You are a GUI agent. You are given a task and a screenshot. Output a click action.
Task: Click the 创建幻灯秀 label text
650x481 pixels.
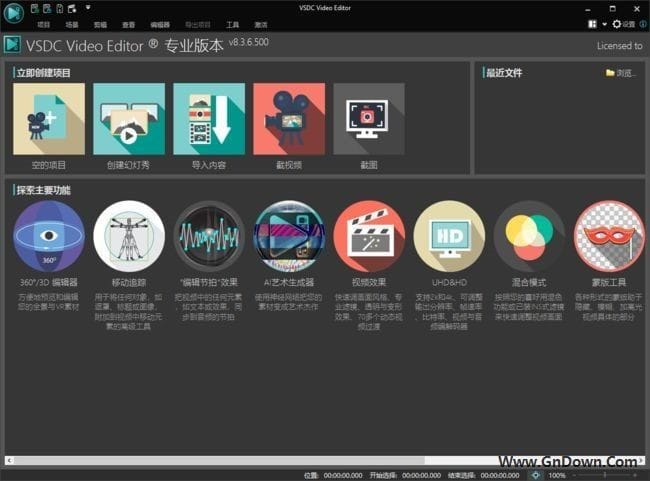(x=128, y=165)
